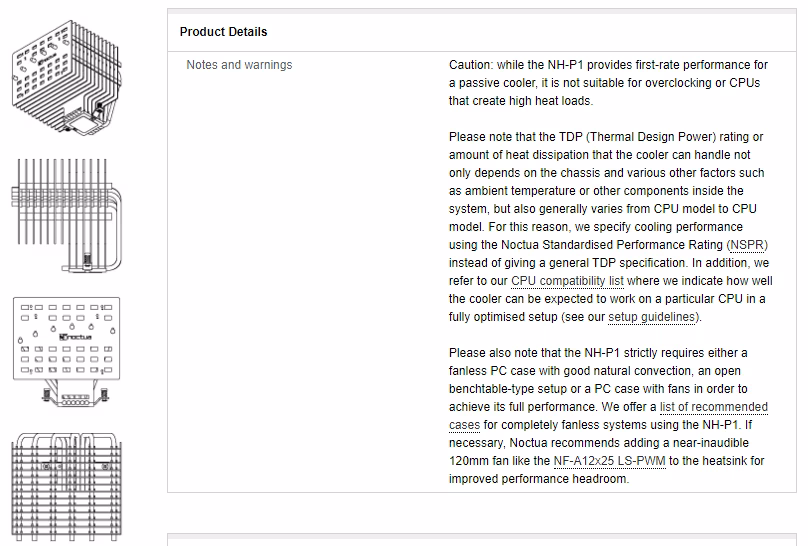
Task: Visit the NF-A12x25 LS-PWM fan link
Action: 609,461
